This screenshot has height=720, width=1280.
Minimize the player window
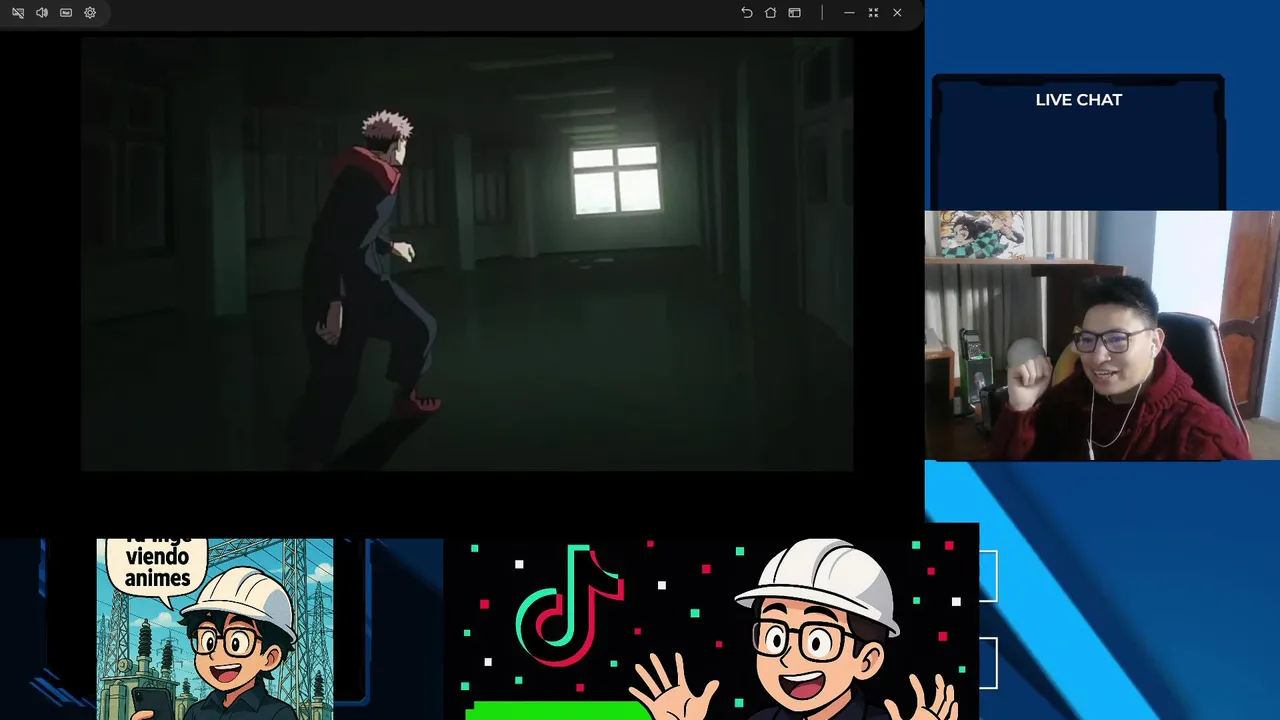tap(849, 13)
